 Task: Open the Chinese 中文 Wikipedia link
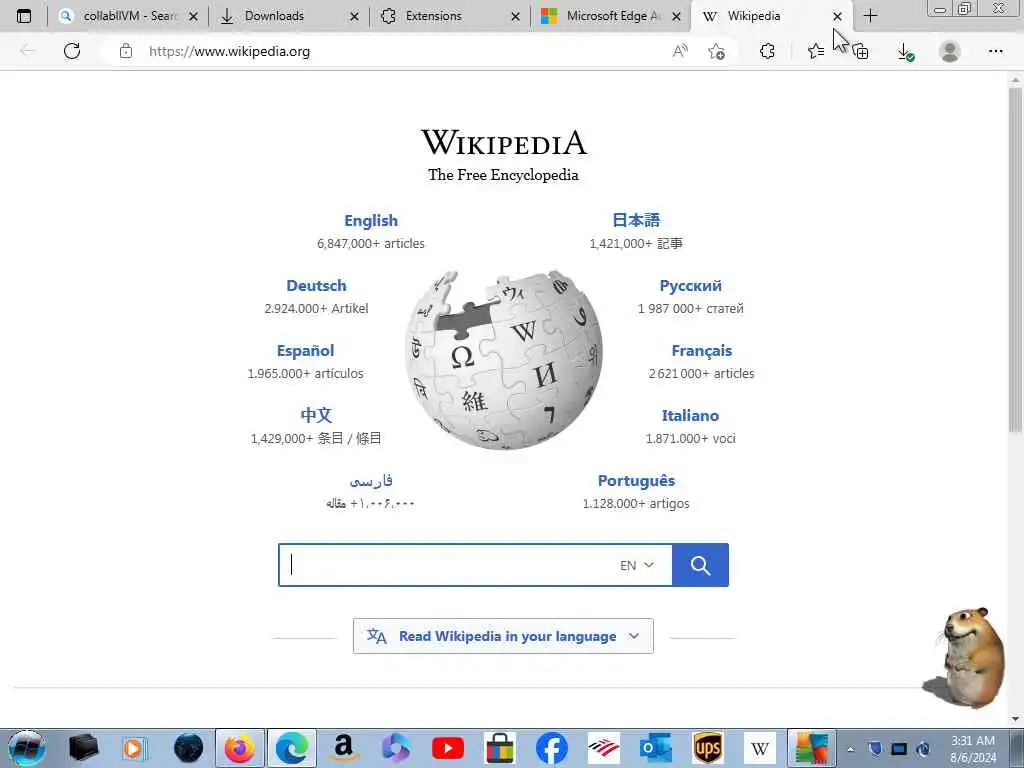316,415
